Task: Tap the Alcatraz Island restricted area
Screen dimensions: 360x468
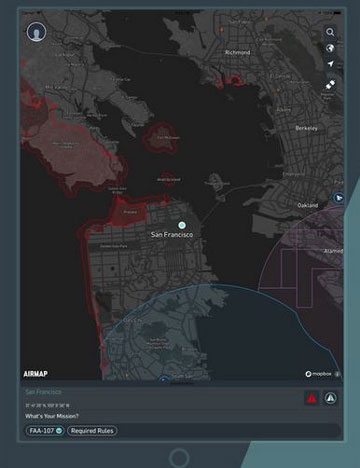Action: 168,179
